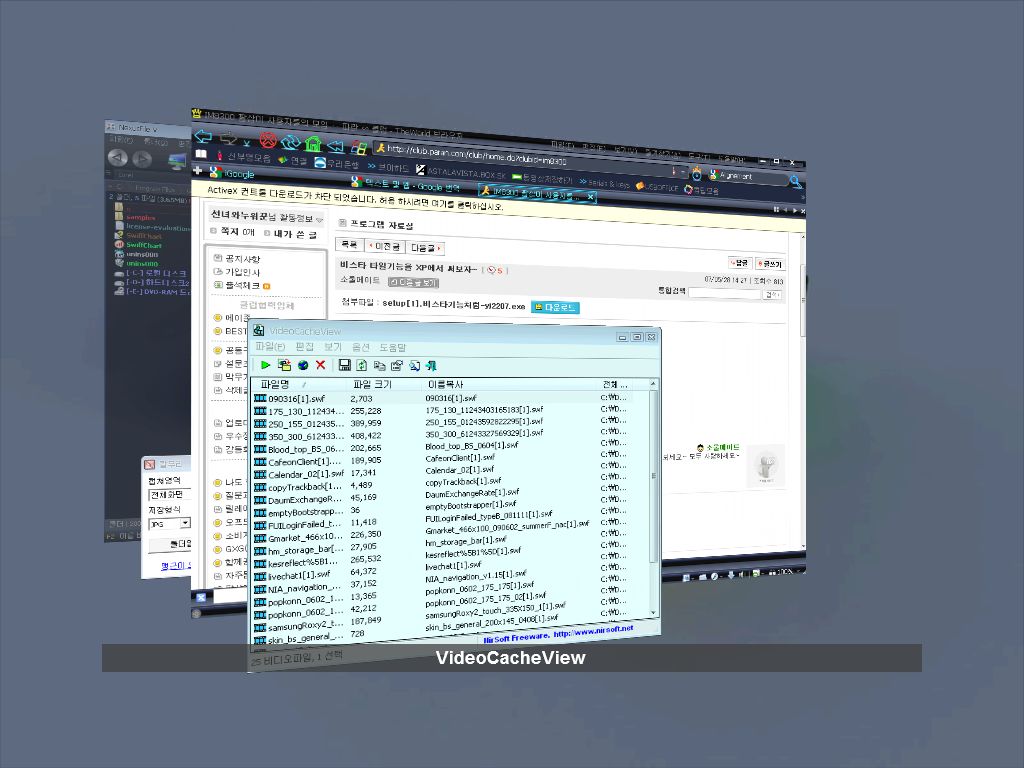Click the 이전글 button on the web page
Image resolution: width=1024 pixels, height=768 pixels.
(x=384, y=246)
